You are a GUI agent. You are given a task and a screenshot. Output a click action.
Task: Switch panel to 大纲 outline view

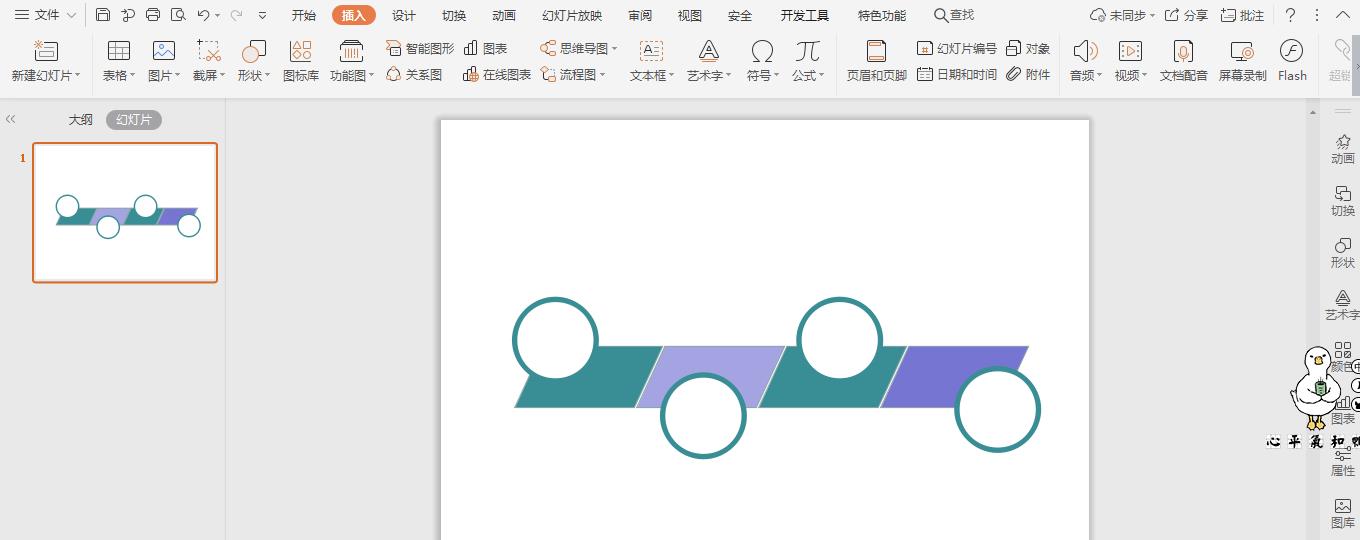[x=80, y=119]
